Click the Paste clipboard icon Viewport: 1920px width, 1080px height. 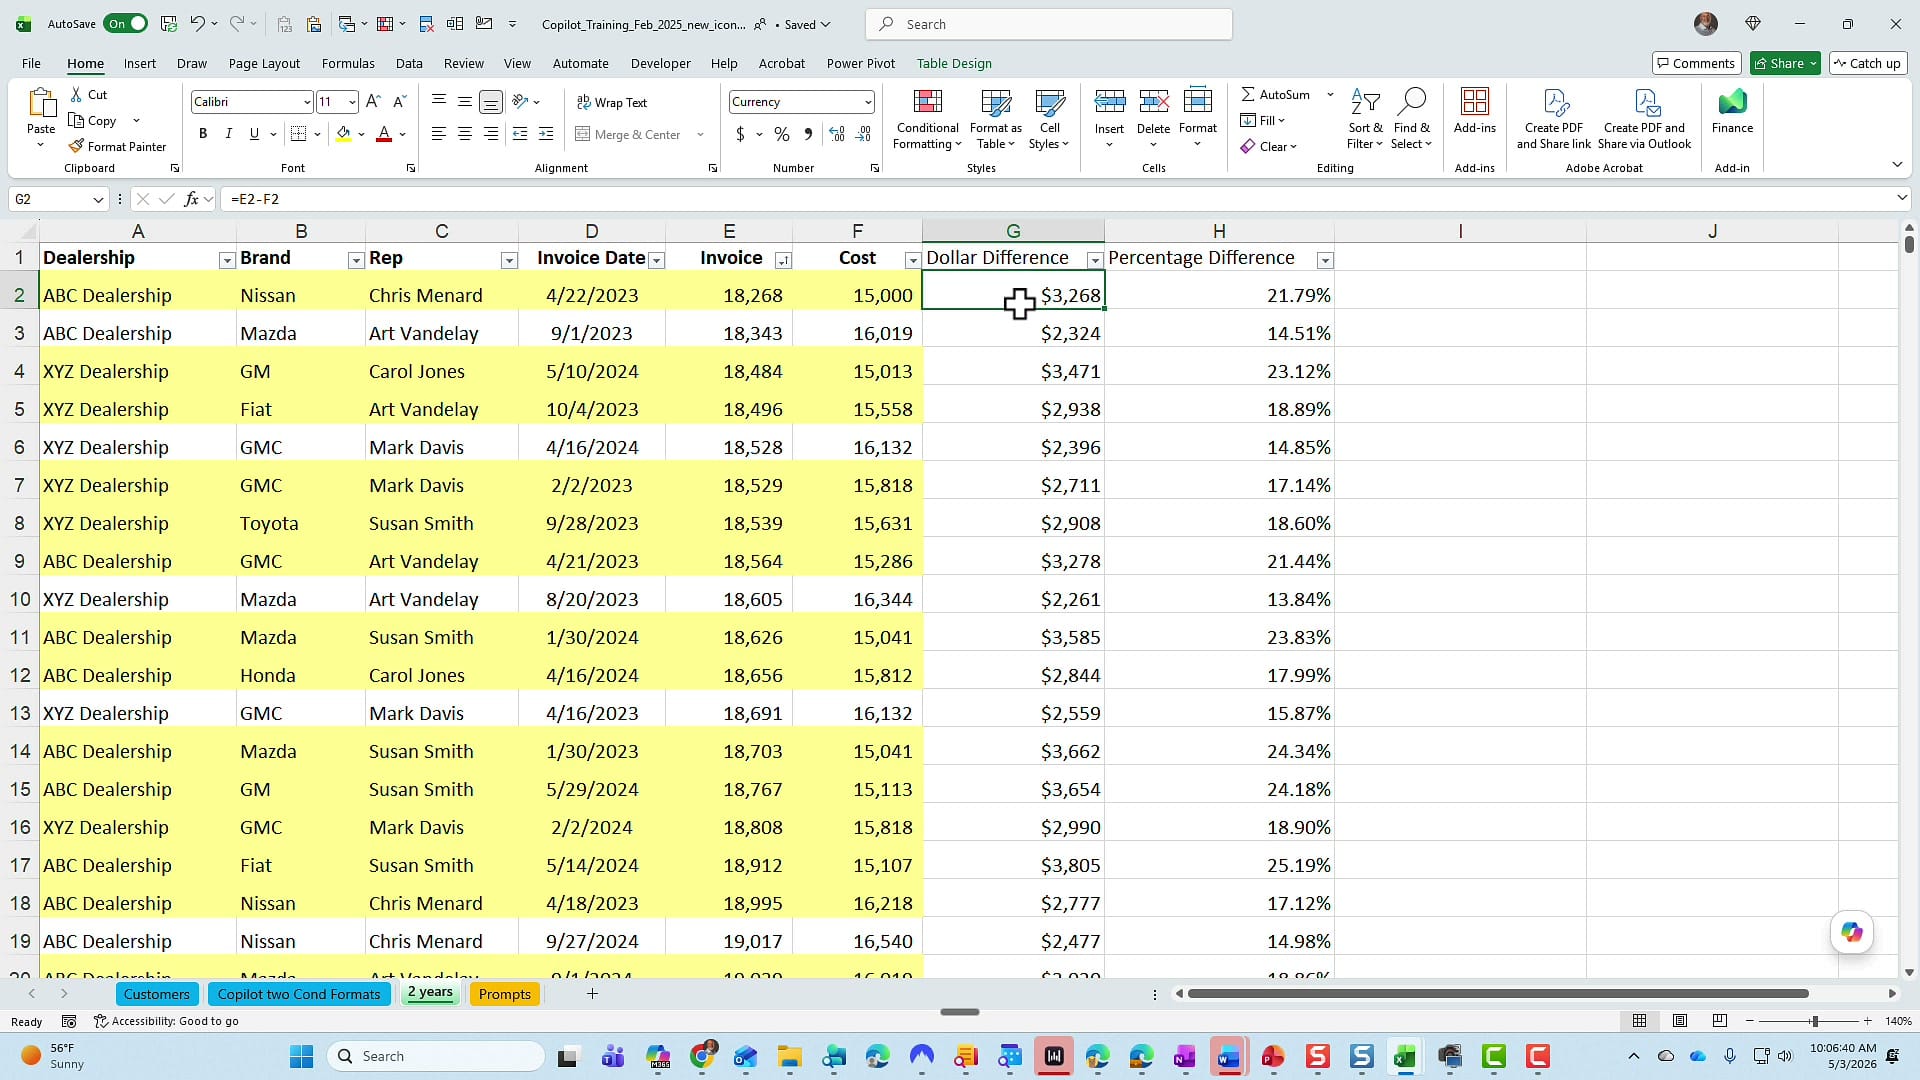pyautogui.click(x=41, y=103)
